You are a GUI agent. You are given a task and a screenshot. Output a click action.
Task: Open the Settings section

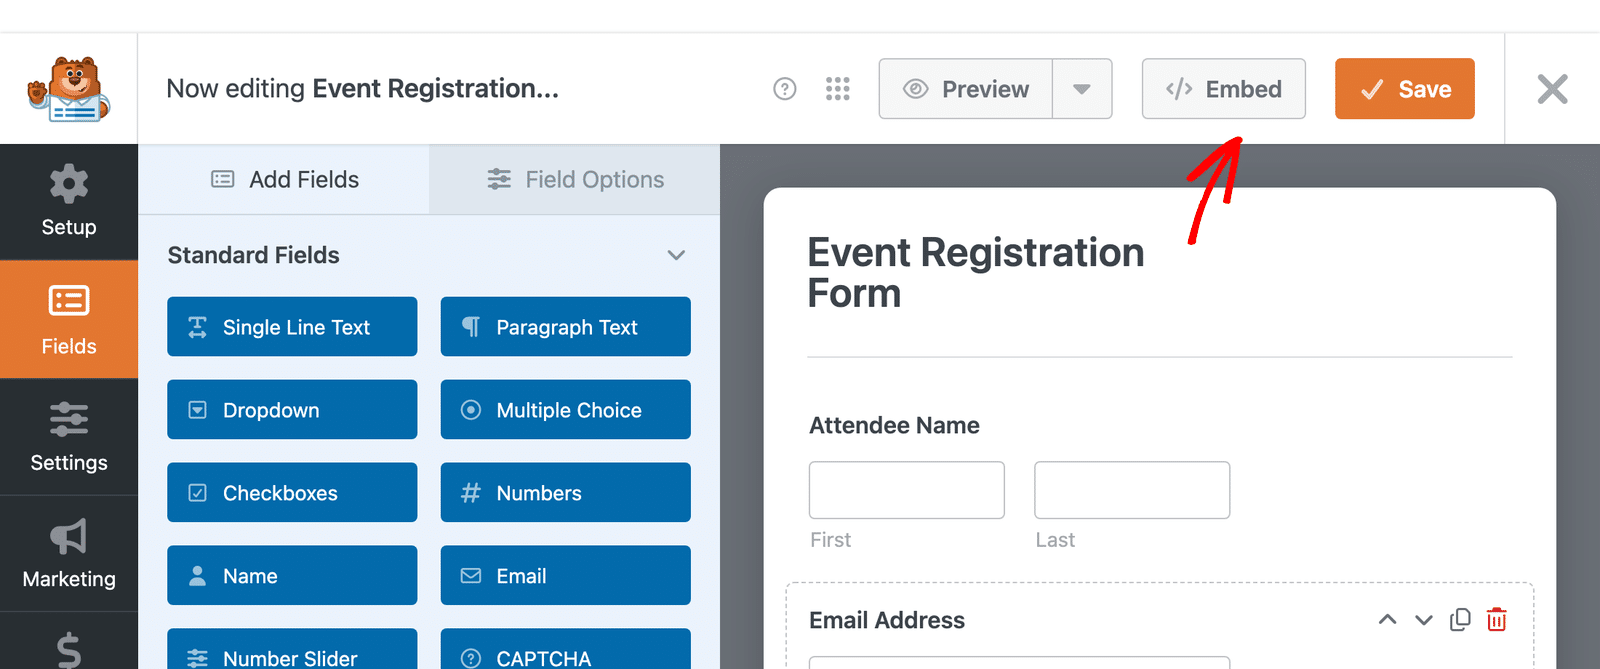69,437
